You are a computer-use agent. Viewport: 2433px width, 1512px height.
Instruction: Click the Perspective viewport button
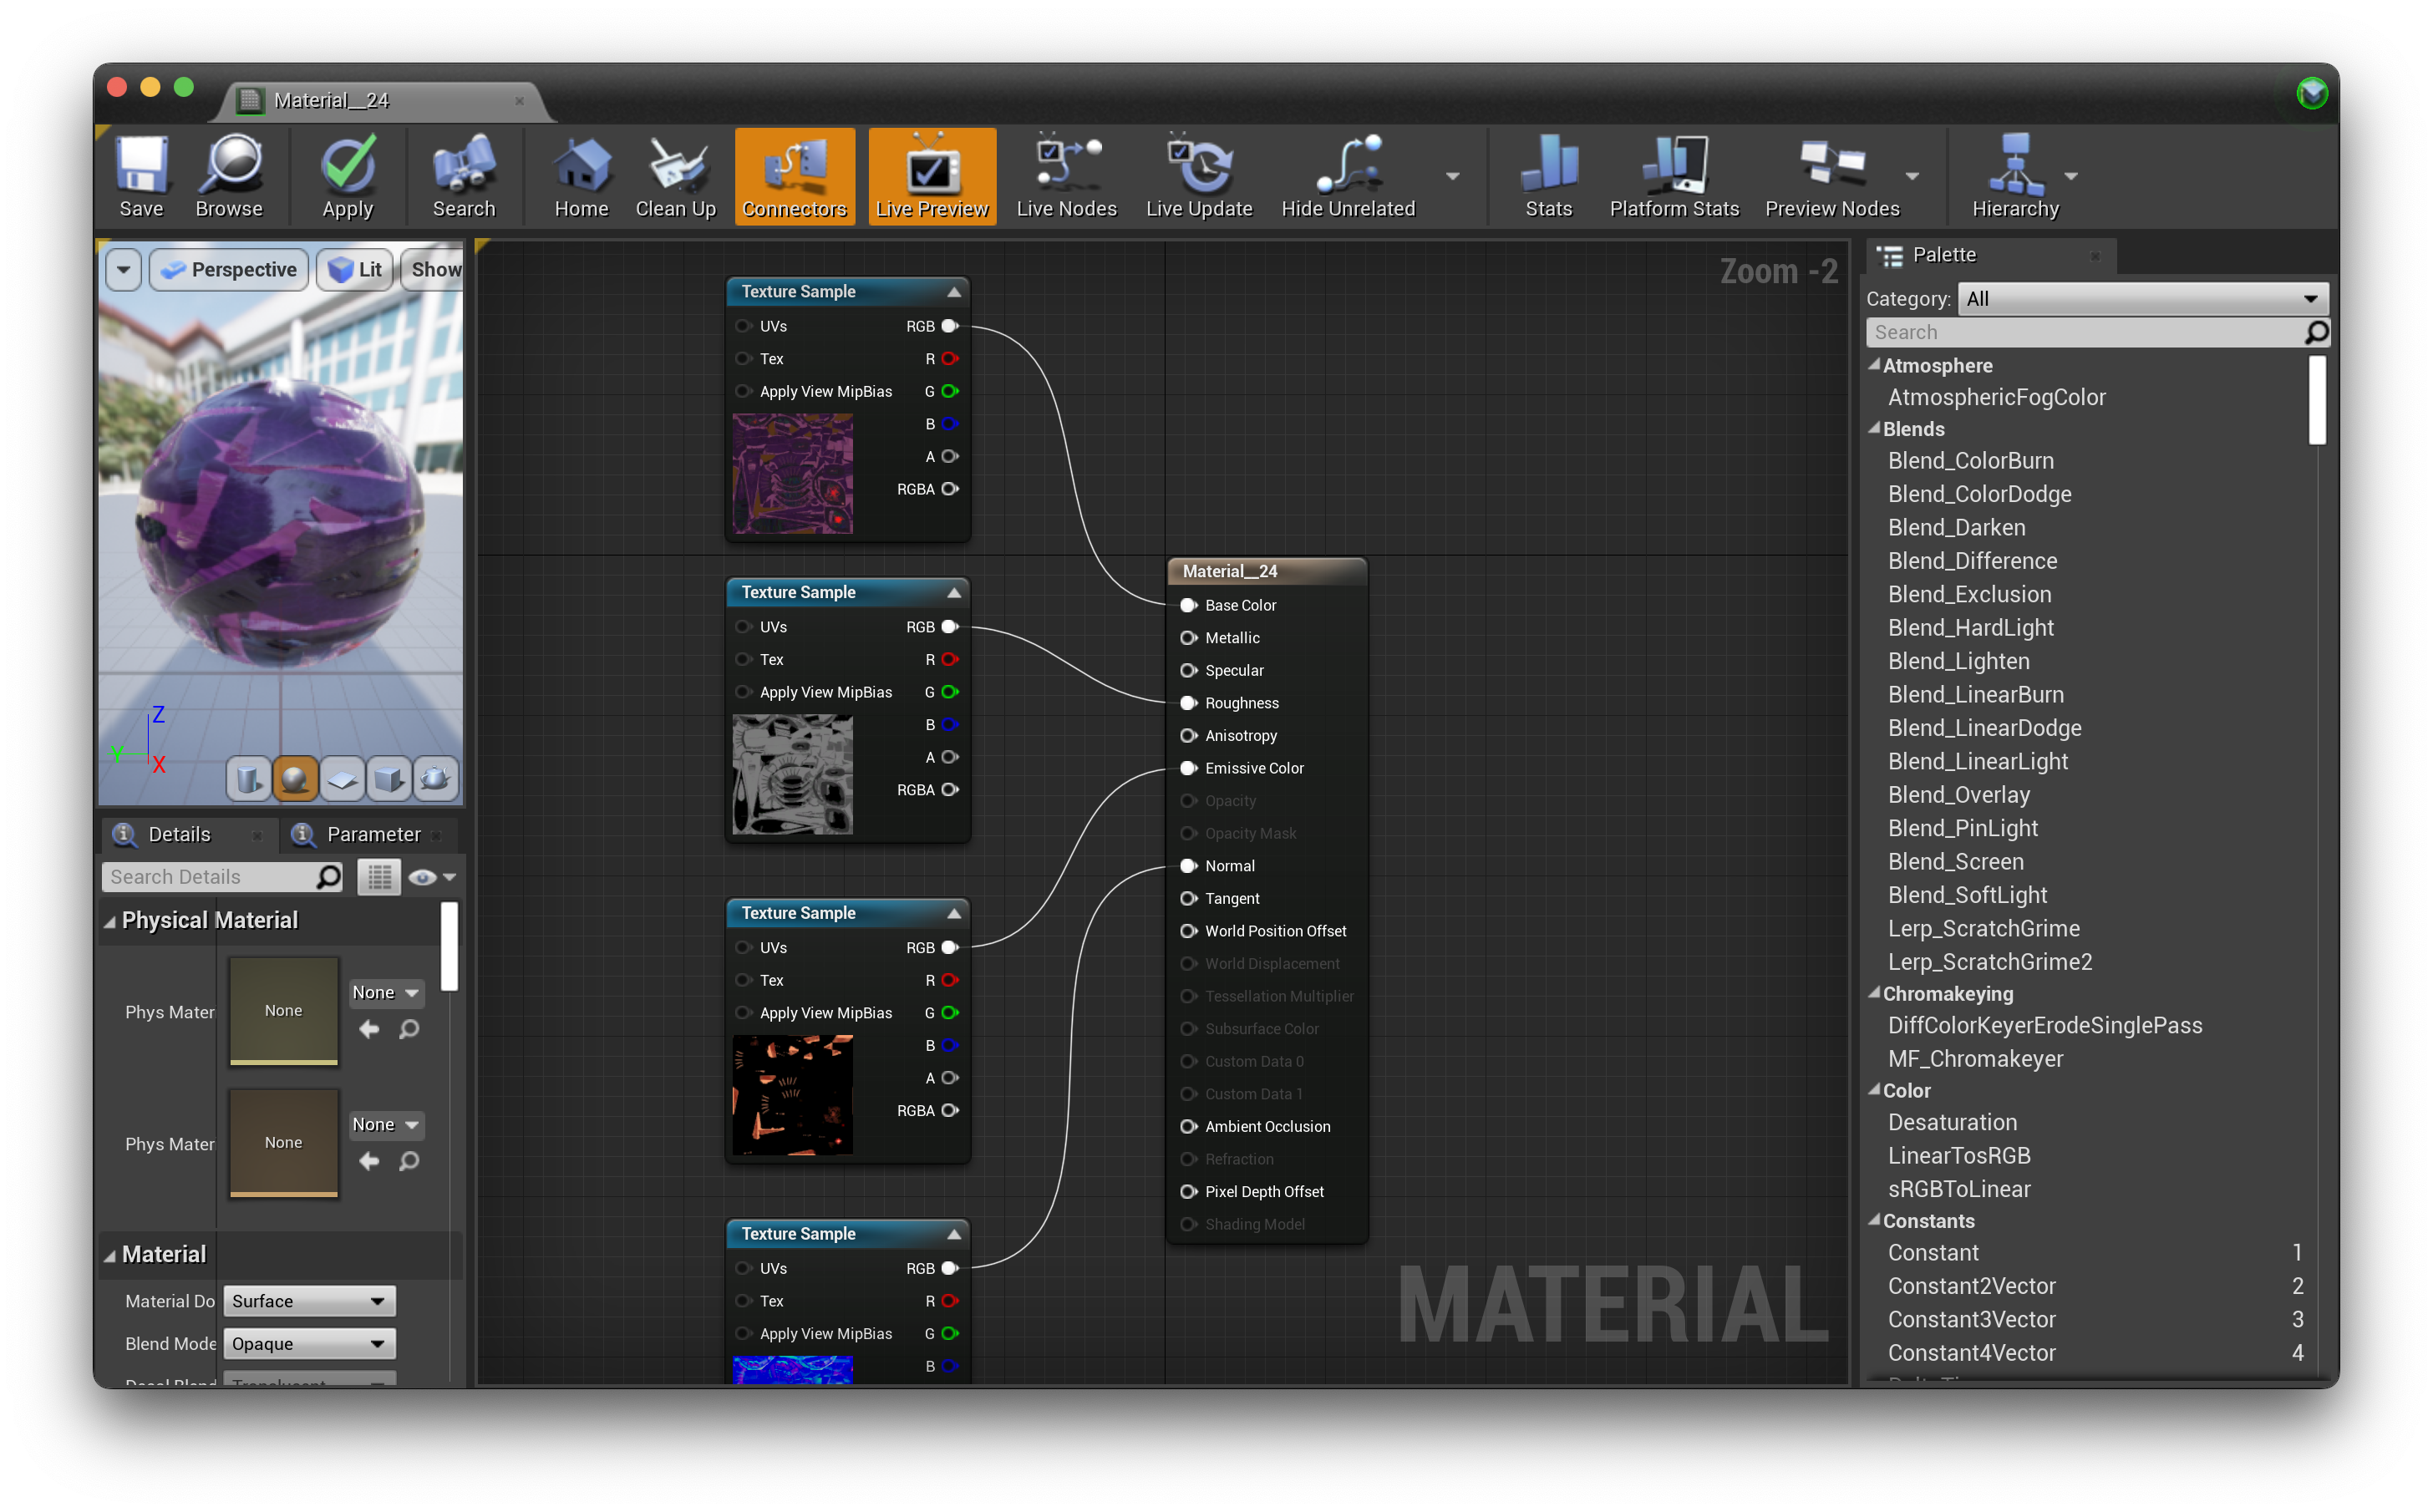(229, 270)
